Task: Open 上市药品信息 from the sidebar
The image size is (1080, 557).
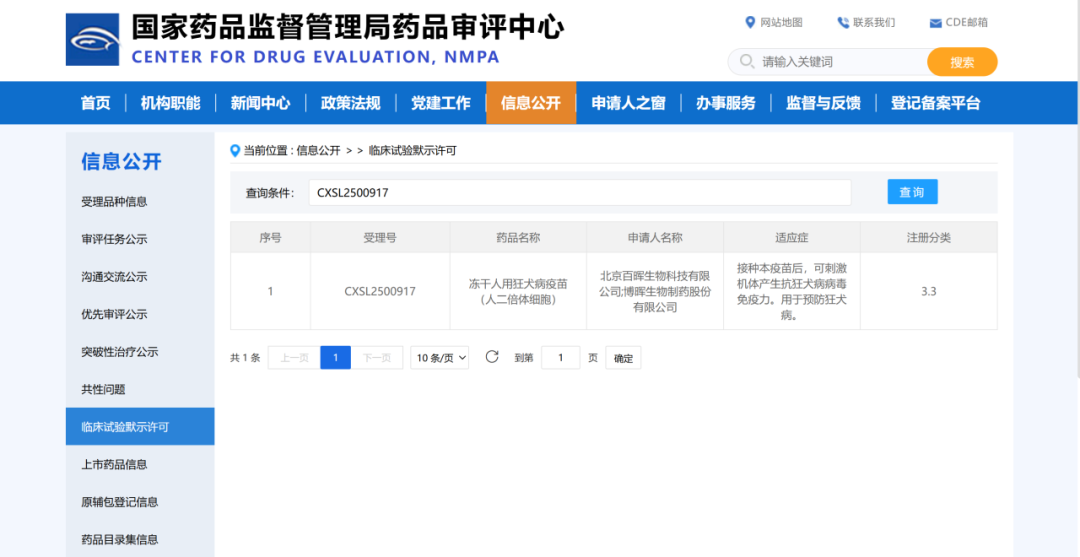Action: point(114,464)
